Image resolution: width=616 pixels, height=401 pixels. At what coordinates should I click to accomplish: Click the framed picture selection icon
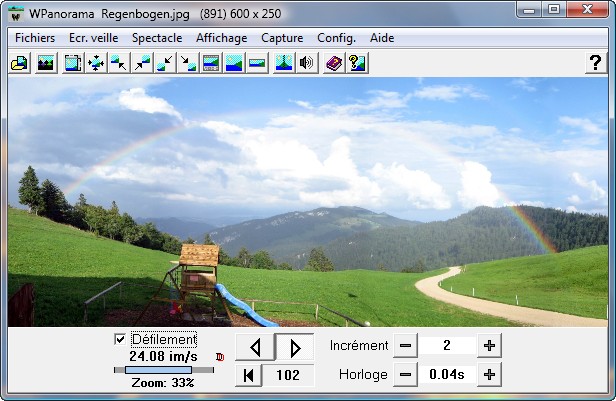[72, 63]
